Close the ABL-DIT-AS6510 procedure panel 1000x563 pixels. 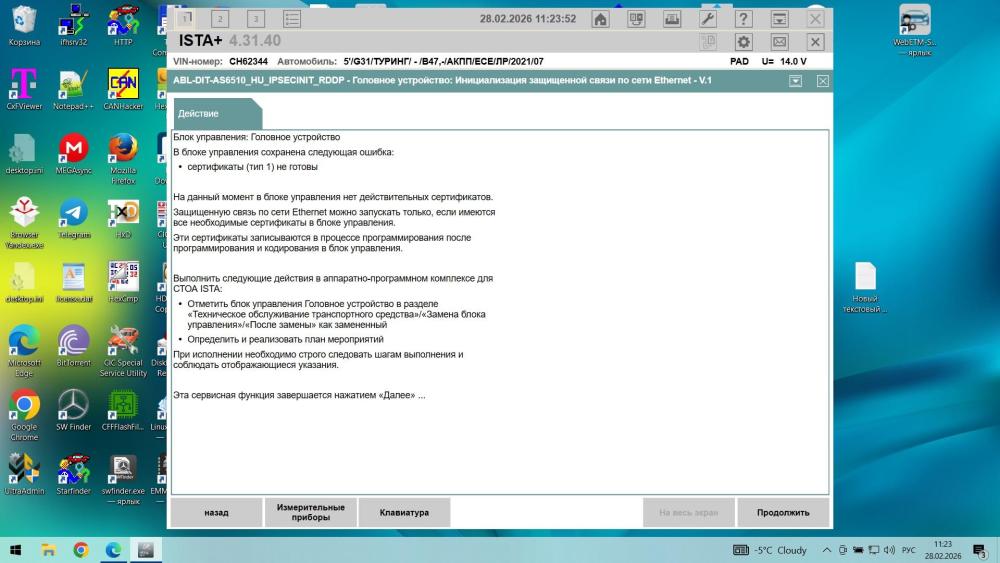pos(823,81)
